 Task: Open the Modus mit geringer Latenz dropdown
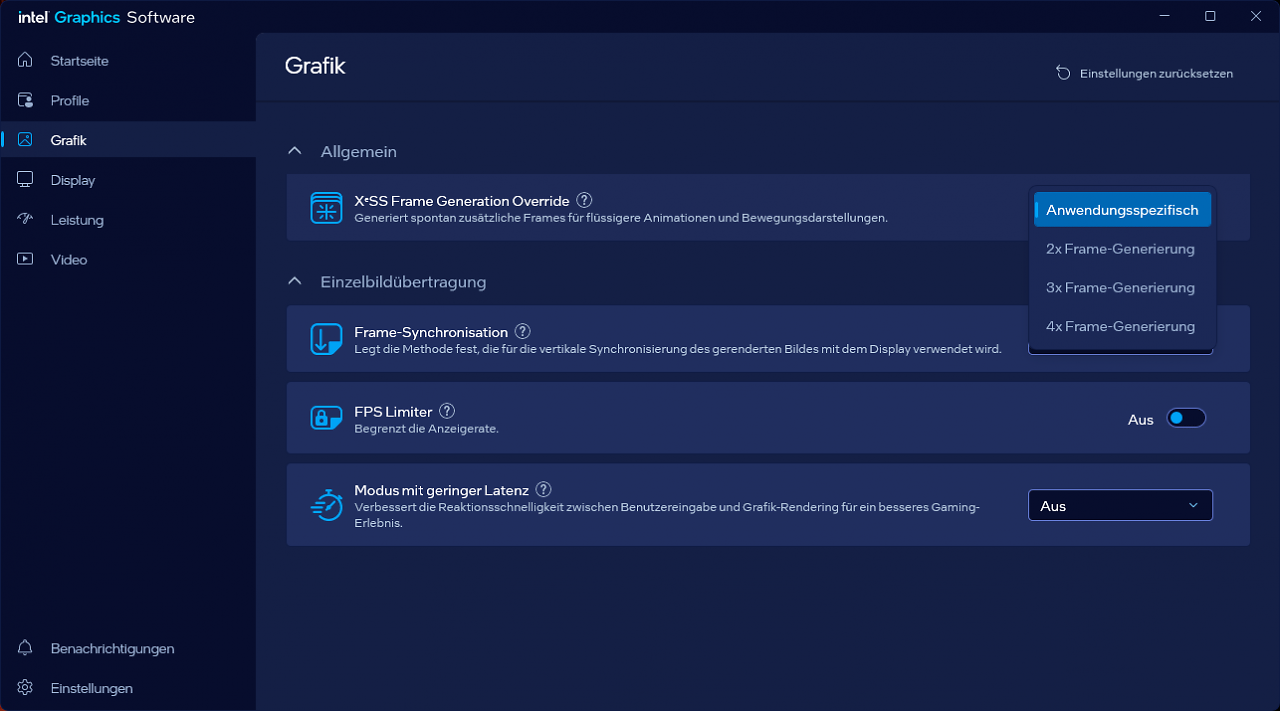coord(1120,505)
